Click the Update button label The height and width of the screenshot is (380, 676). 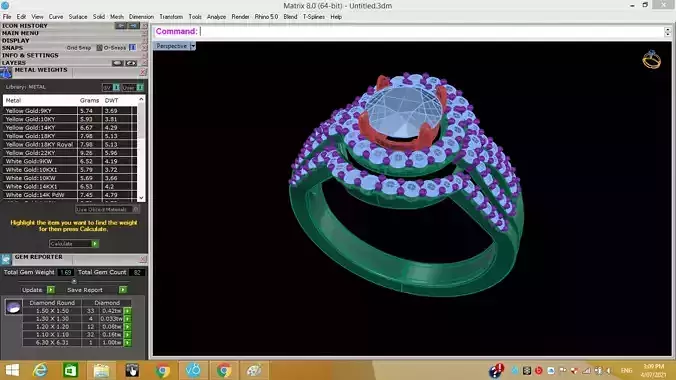(32, 290)
